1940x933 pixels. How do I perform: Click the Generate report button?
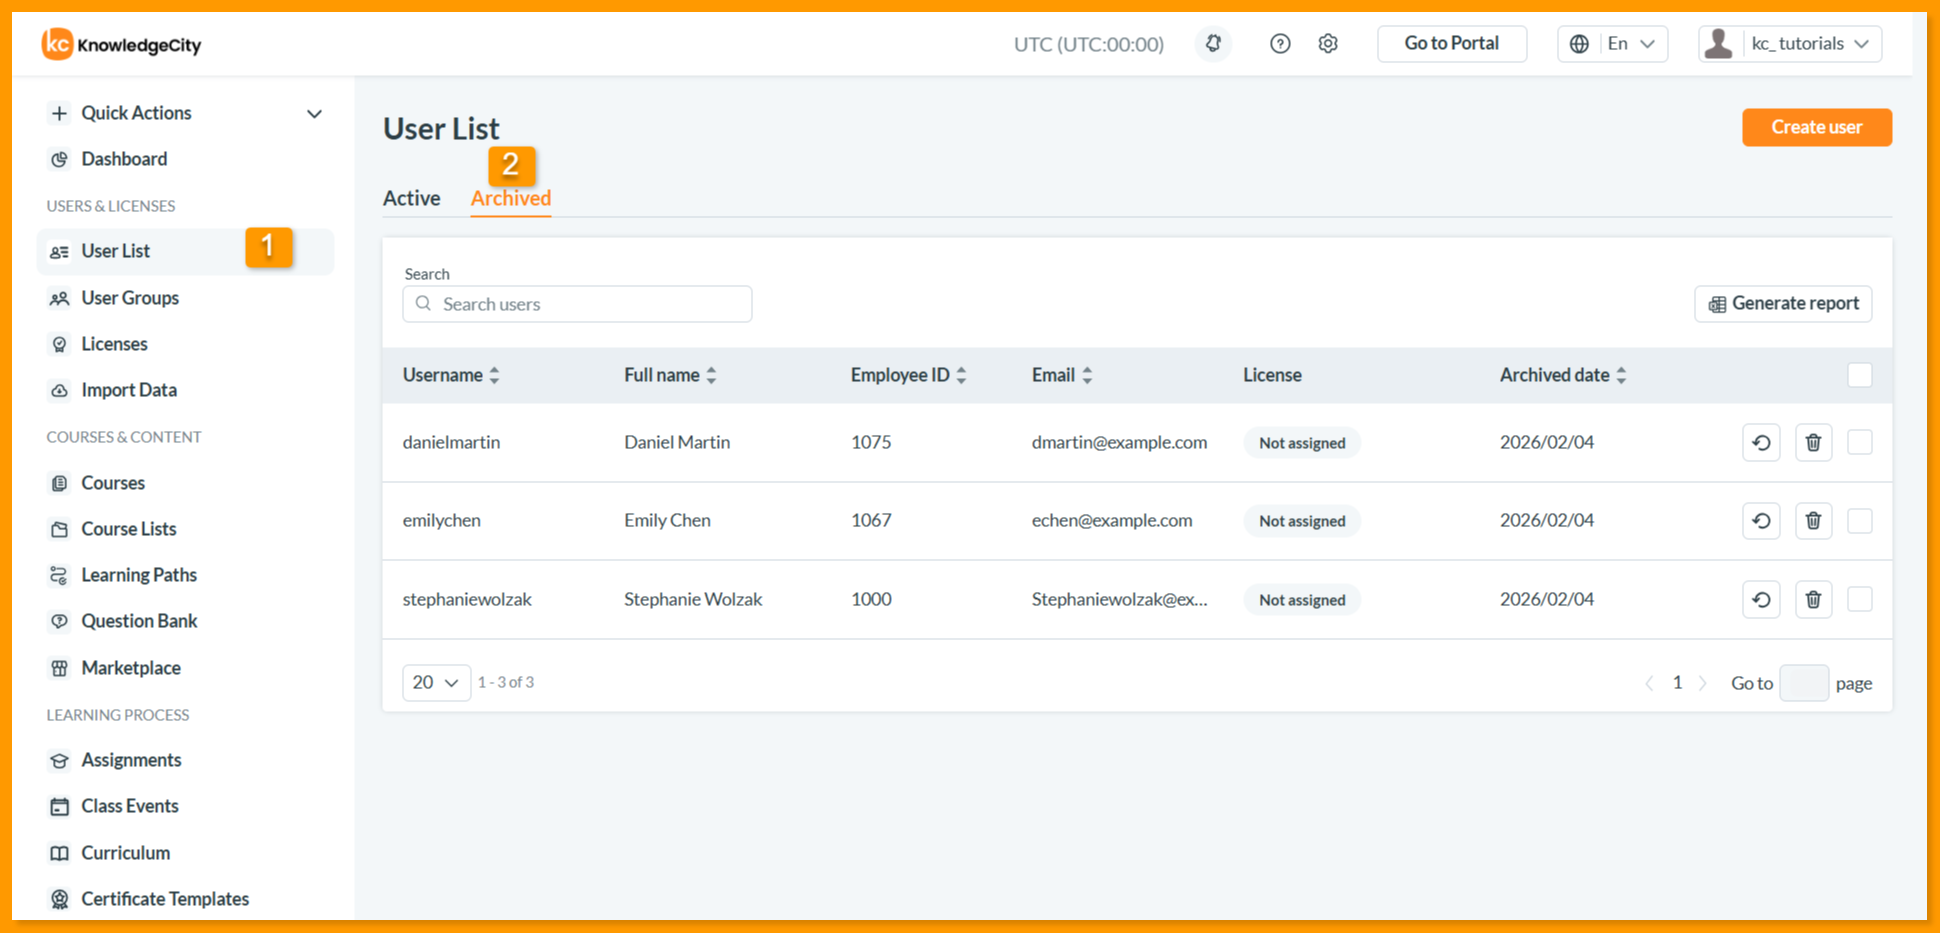tap(1783, 304)
